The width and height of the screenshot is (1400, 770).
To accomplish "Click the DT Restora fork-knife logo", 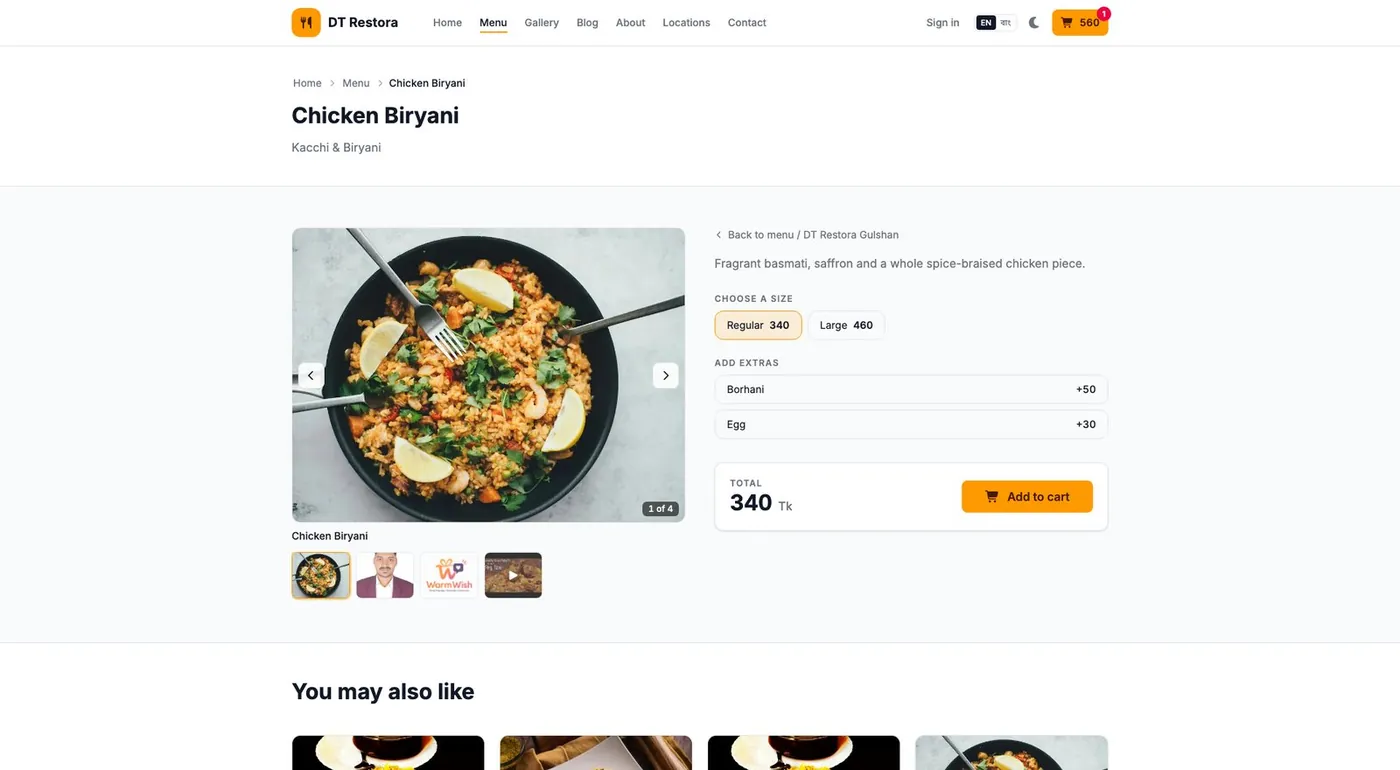I will [x=306, y=22].
